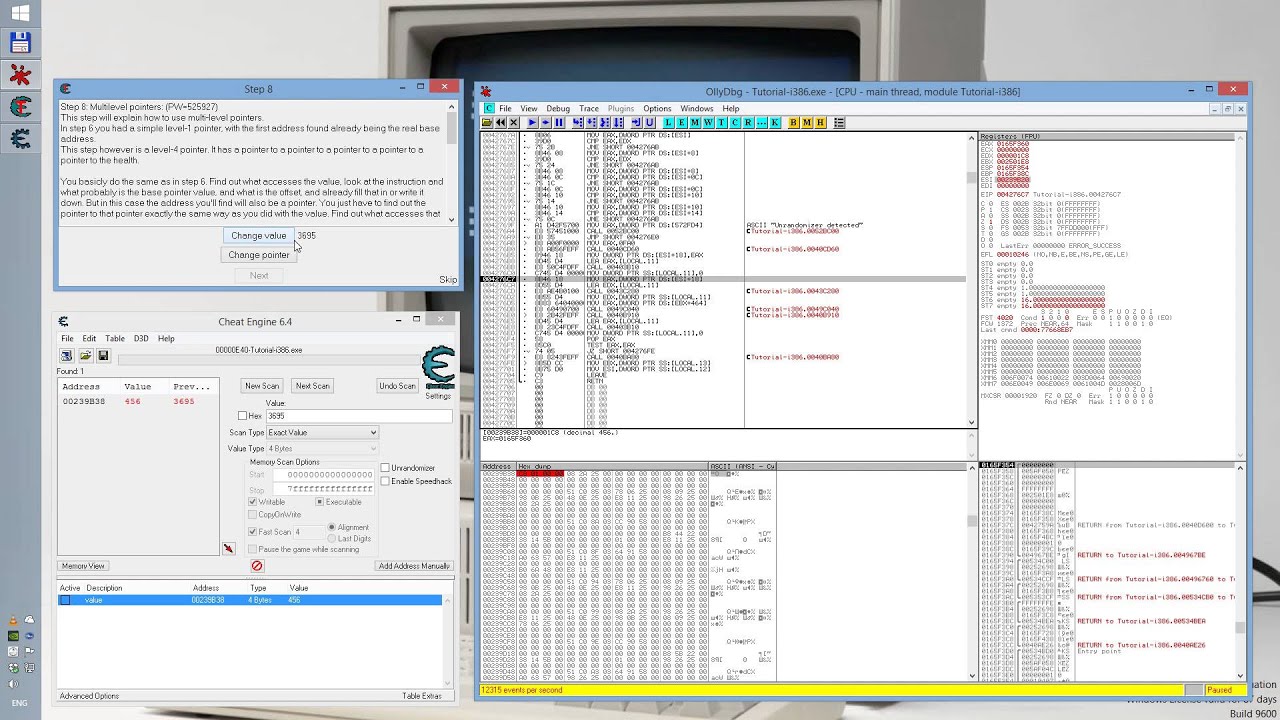Image resolution: width=1280 pixels, height=720 pixels.
Task: Click OllyDbg Step into icon
Action: click(x=577, y=122)
